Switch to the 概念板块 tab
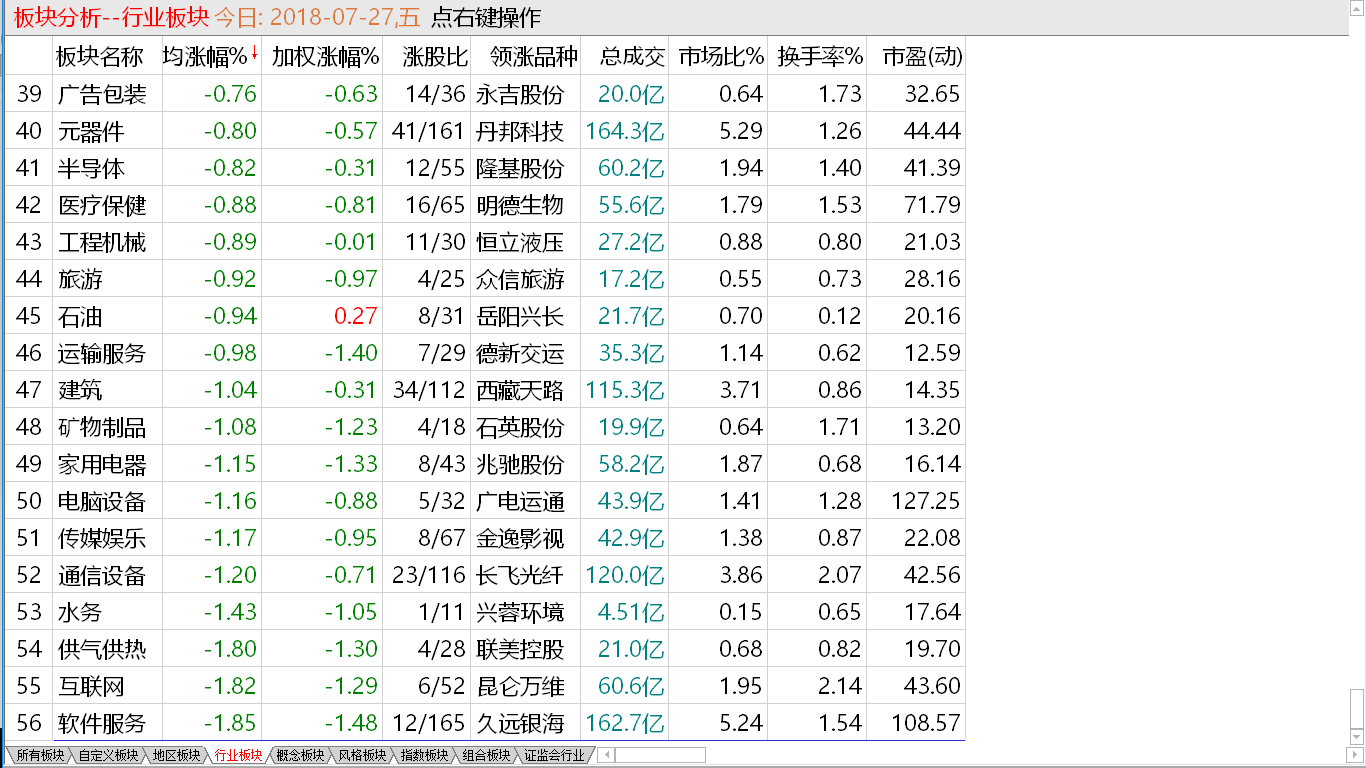Image resolution: width=1366 pixels, height=768 pixels. (300, 756)
